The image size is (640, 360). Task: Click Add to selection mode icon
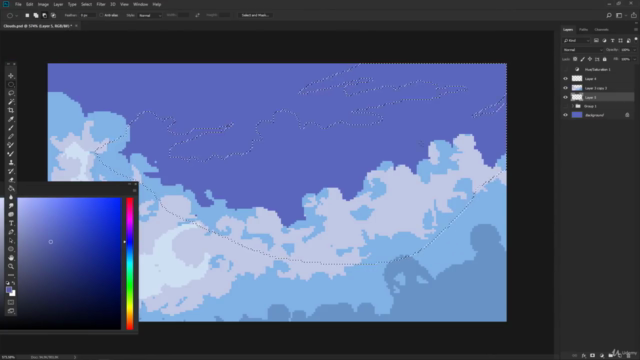[x=36, y=15]
